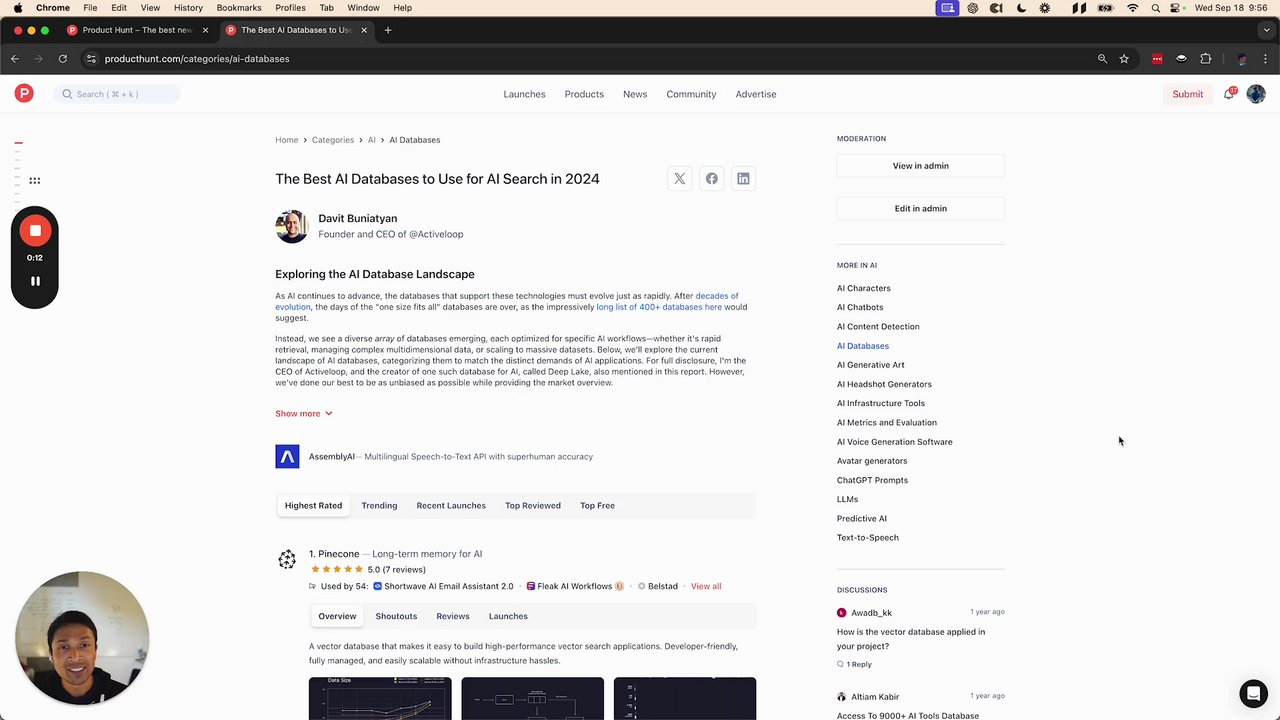
Task: Click Davit Buniatyan's author photo
Action: click(292, 226)
